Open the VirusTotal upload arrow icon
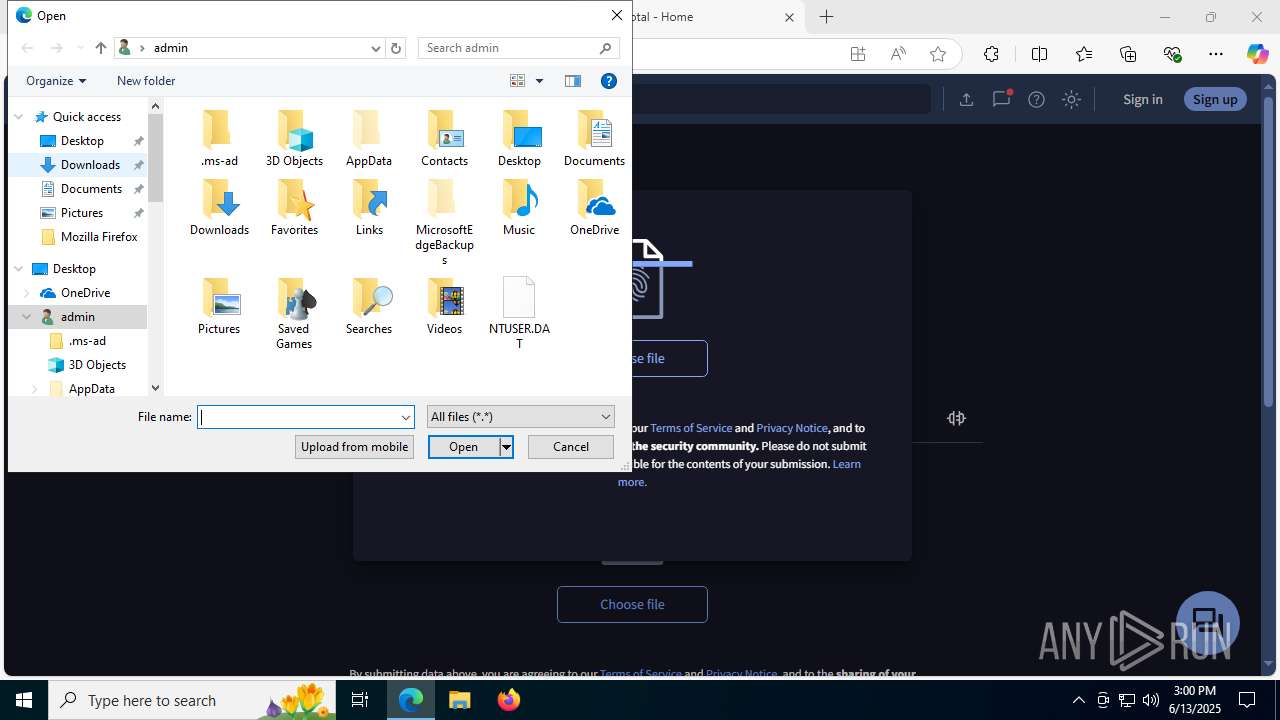Image resolution: width=1280 pixels, height=720 pixels. (x=966, y=99)
